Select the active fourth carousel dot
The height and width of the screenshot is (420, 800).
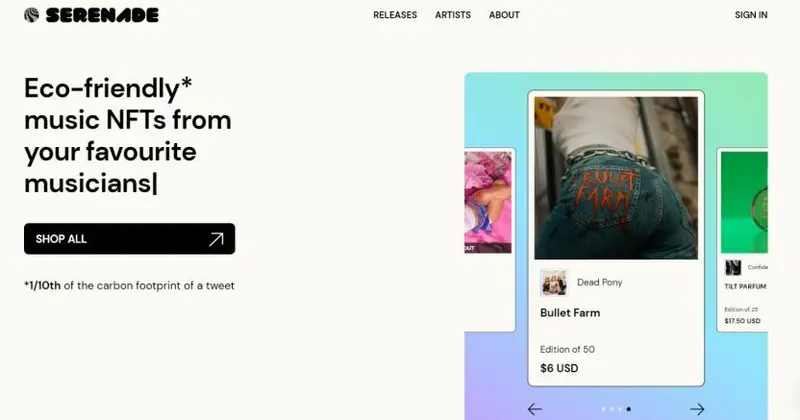click(629, 409)
